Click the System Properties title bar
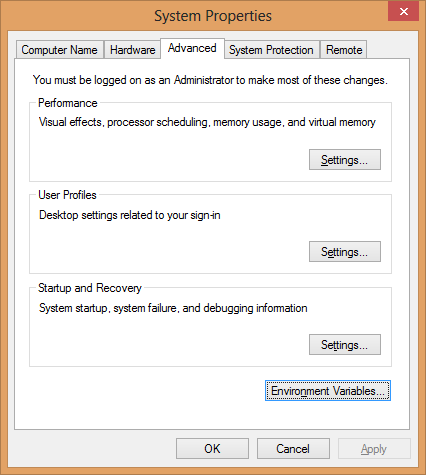The image size is (426, 475). tap(213, 16)
